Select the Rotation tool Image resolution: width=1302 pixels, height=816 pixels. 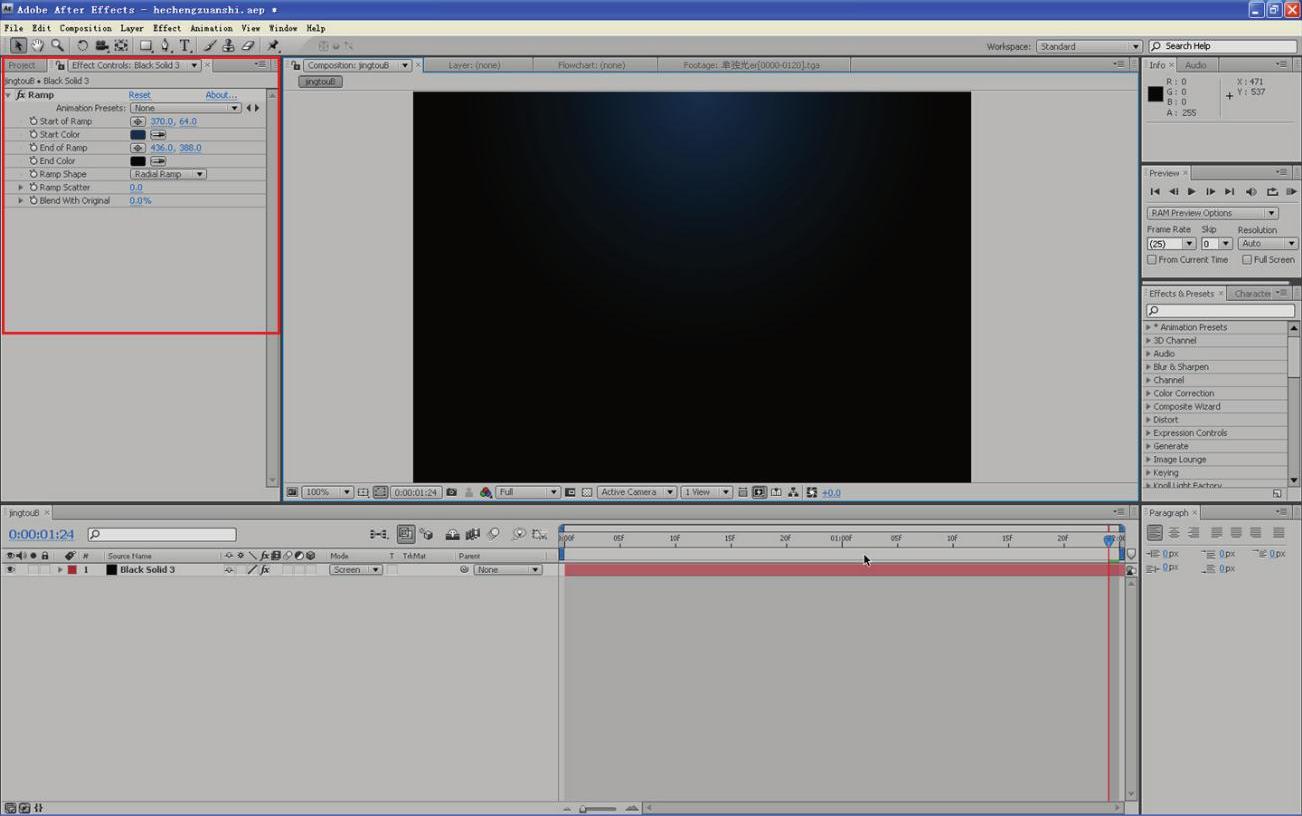click(82, 45)
